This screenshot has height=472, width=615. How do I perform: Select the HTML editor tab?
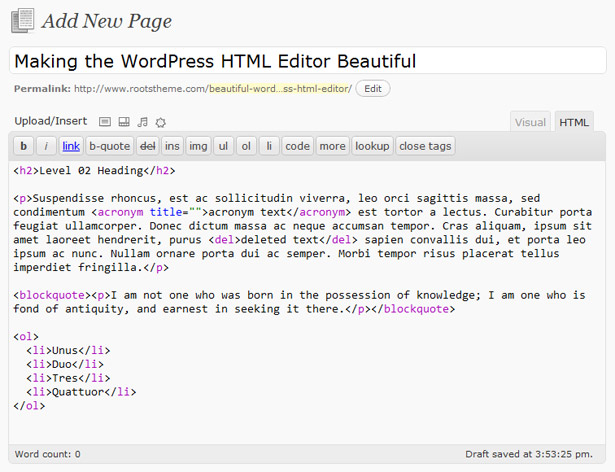(x=574, y=122)
